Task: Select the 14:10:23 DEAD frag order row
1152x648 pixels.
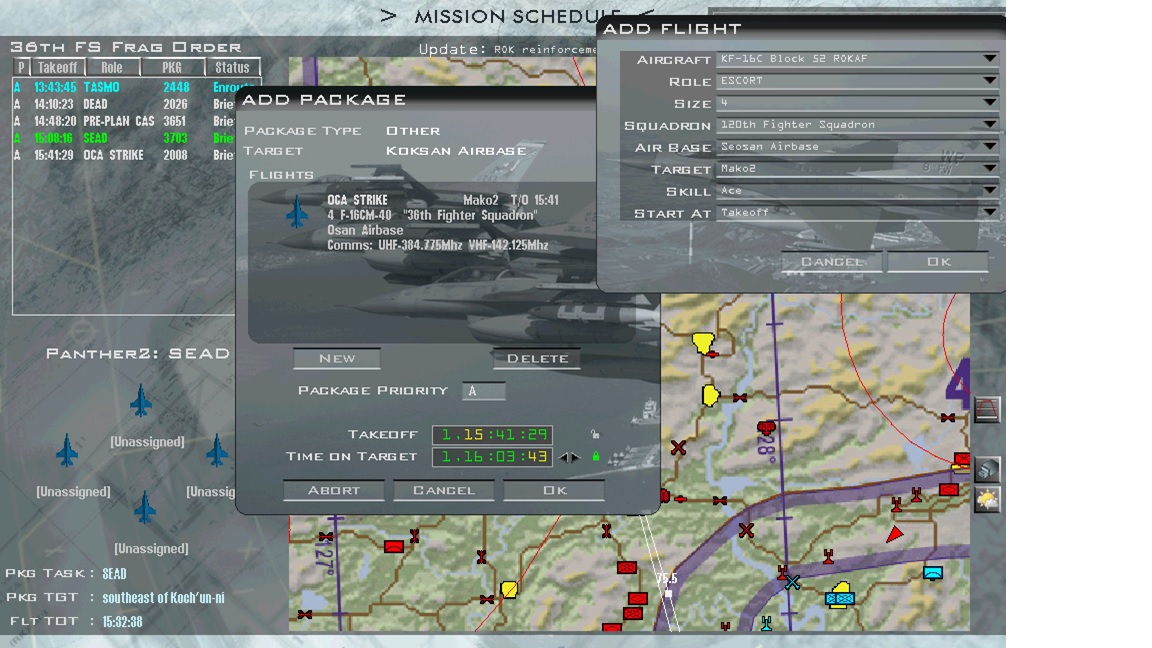Action: 125,104
